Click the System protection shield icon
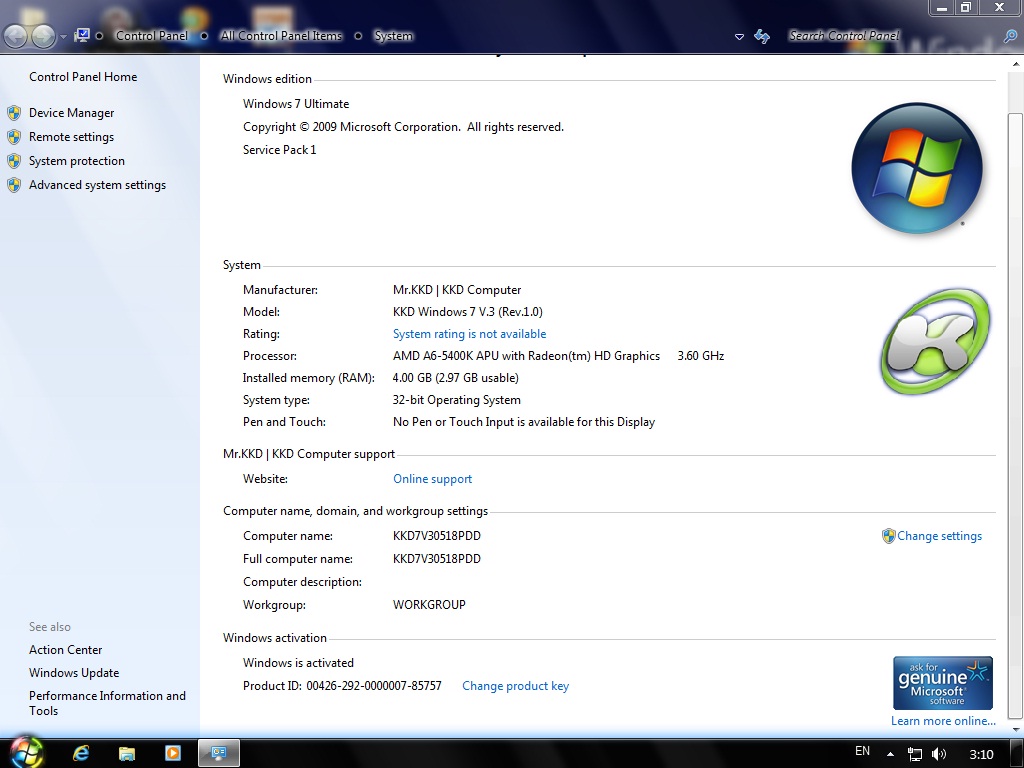Viewport: 1024px width, 768px height. coord(14,161)
